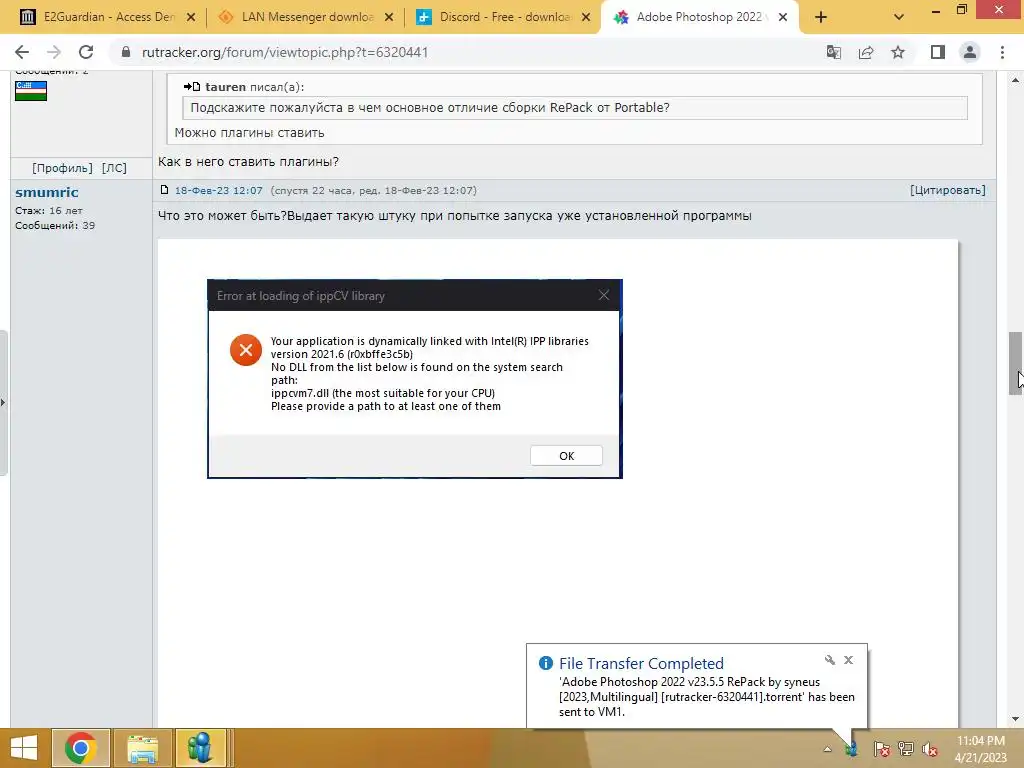Click the messenger tray icon
The height and width of the screenshot is (768, 1024).
[852, 748]
